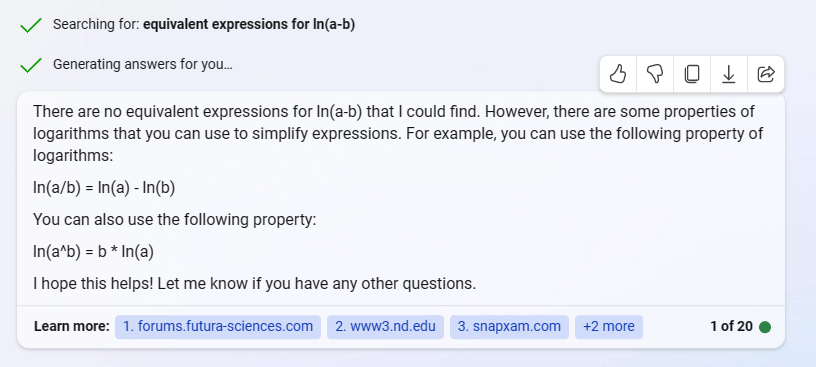Share the response using share icon

pos(766,74)
